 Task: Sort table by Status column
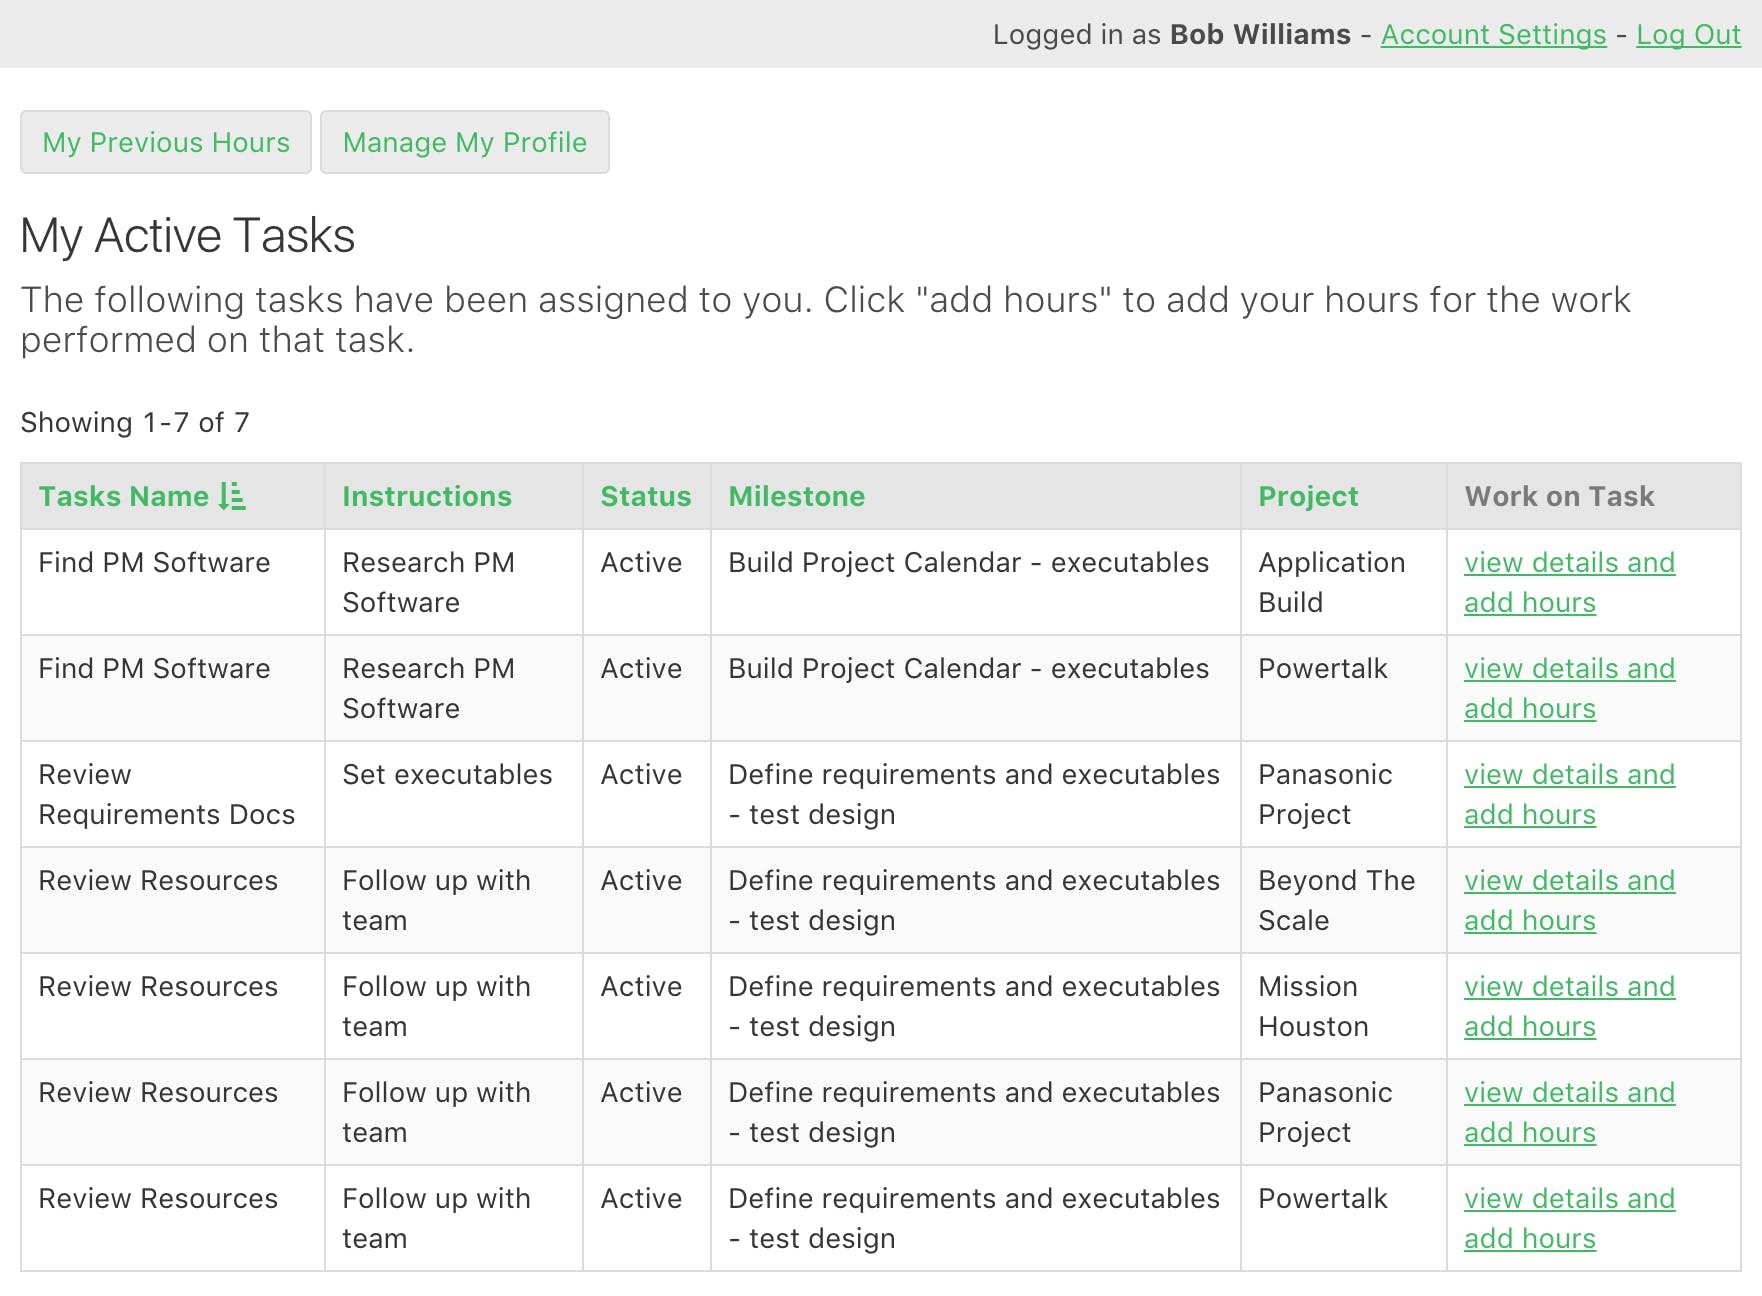coord(645,496)
